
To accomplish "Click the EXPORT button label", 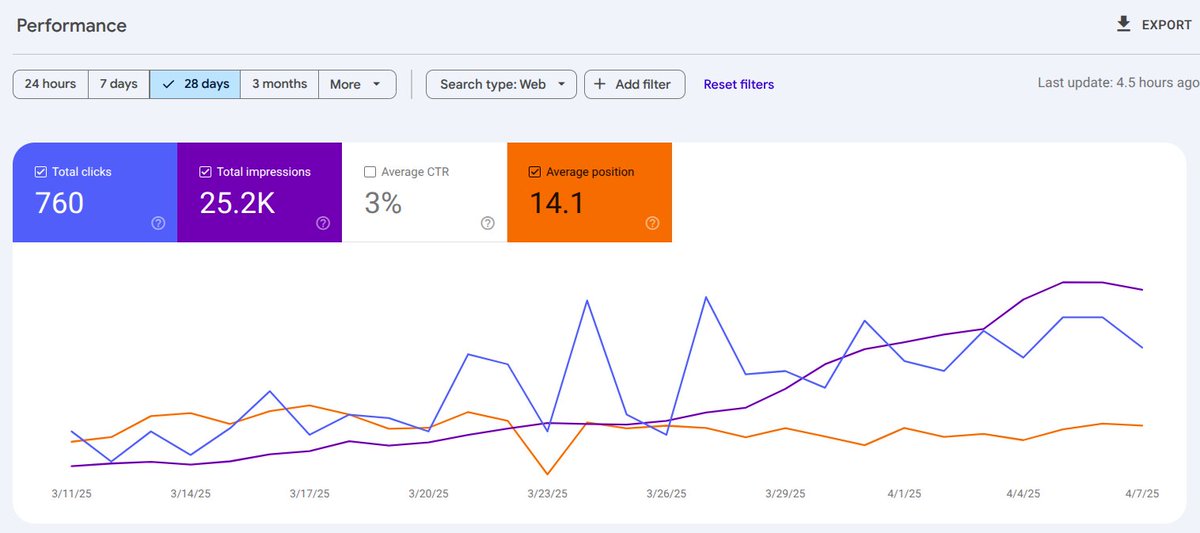I will [x=1167, y=25].
